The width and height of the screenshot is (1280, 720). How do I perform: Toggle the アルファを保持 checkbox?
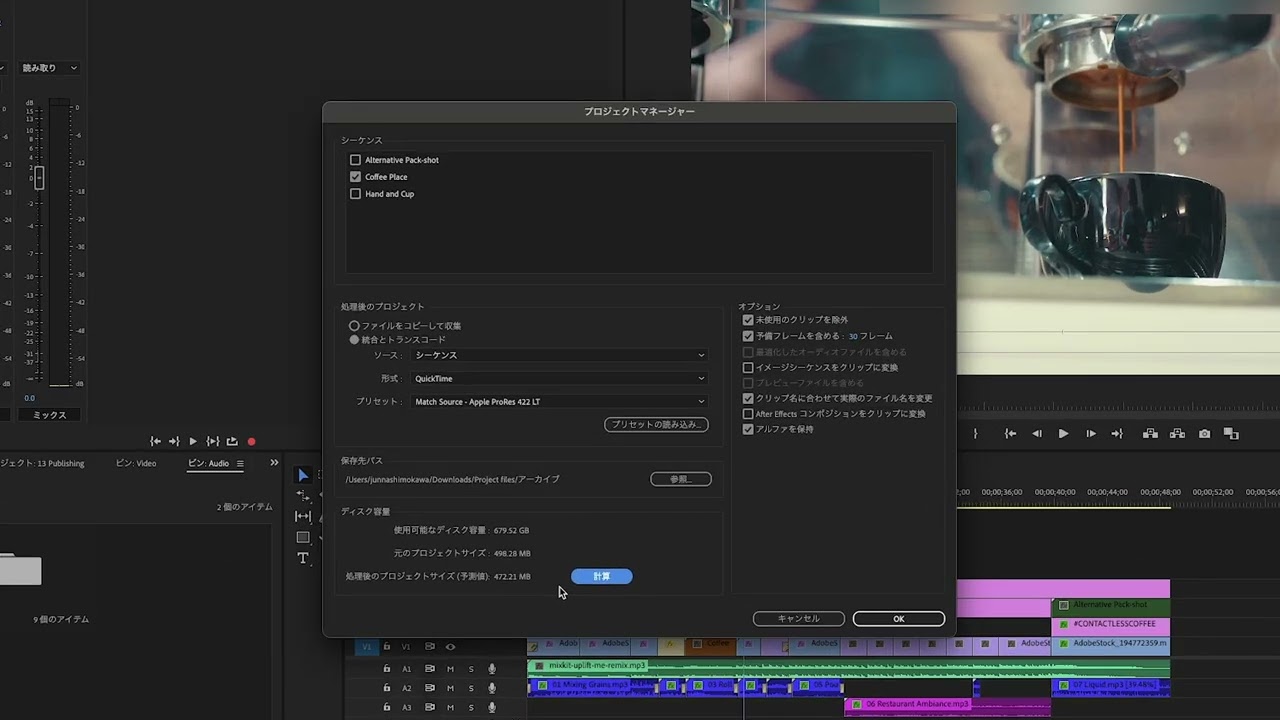pos(748,429)
